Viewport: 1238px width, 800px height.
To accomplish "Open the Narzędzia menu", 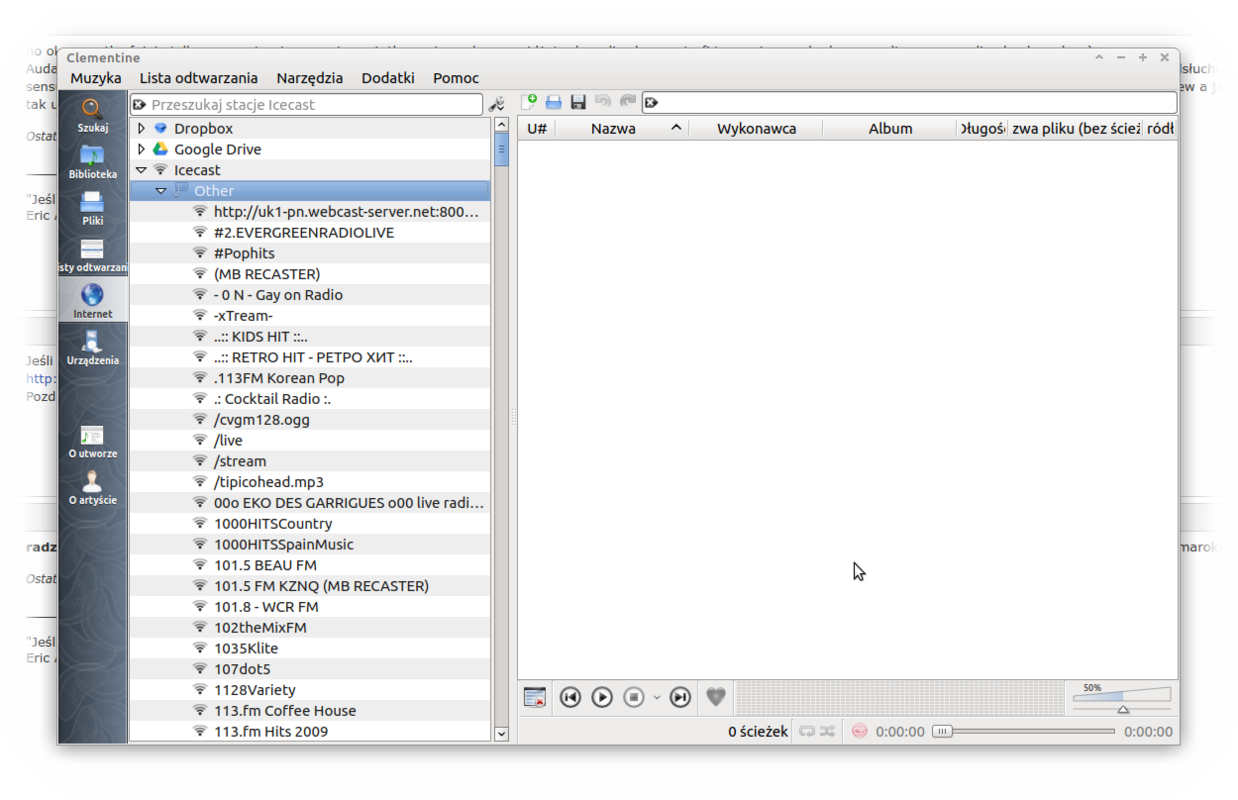I will [310, 78].
